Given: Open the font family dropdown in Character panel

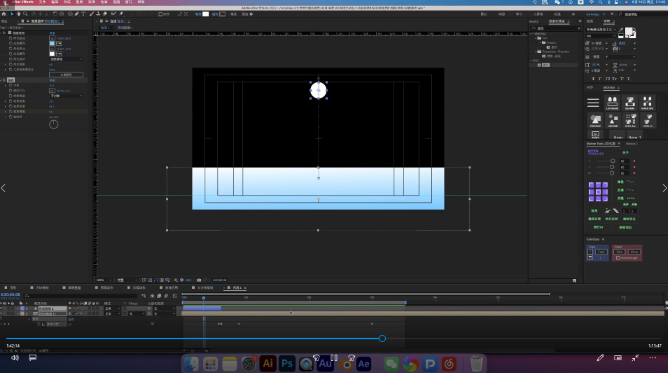Looking at the screenshot, I should click(x=600, y=29).
